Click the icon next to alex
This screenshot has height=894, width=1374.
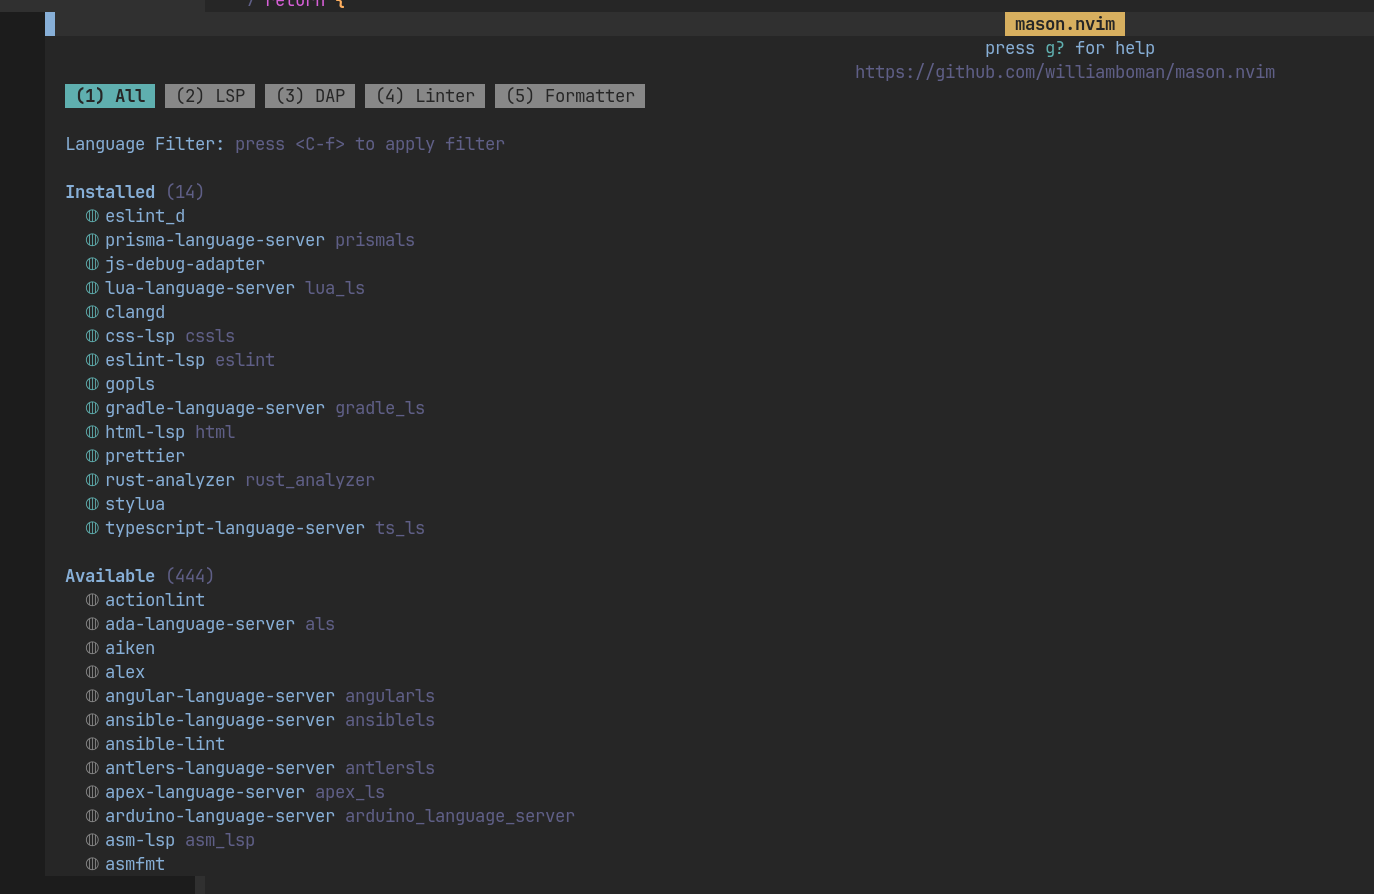coord(92,672)
